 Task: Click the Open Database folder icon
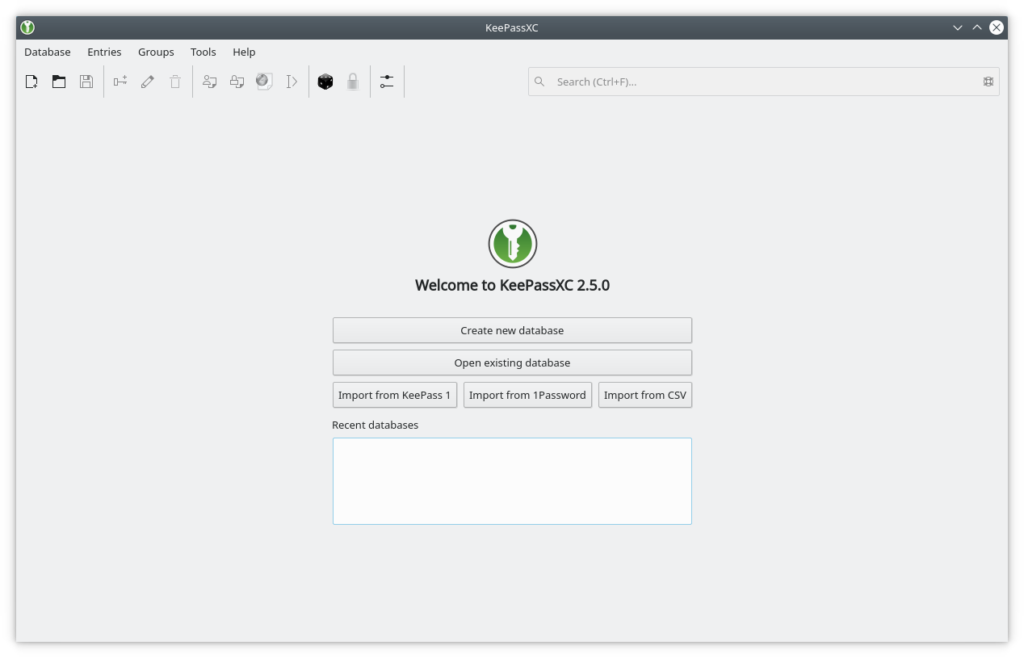pyautogui.click(x=59, y=82)
